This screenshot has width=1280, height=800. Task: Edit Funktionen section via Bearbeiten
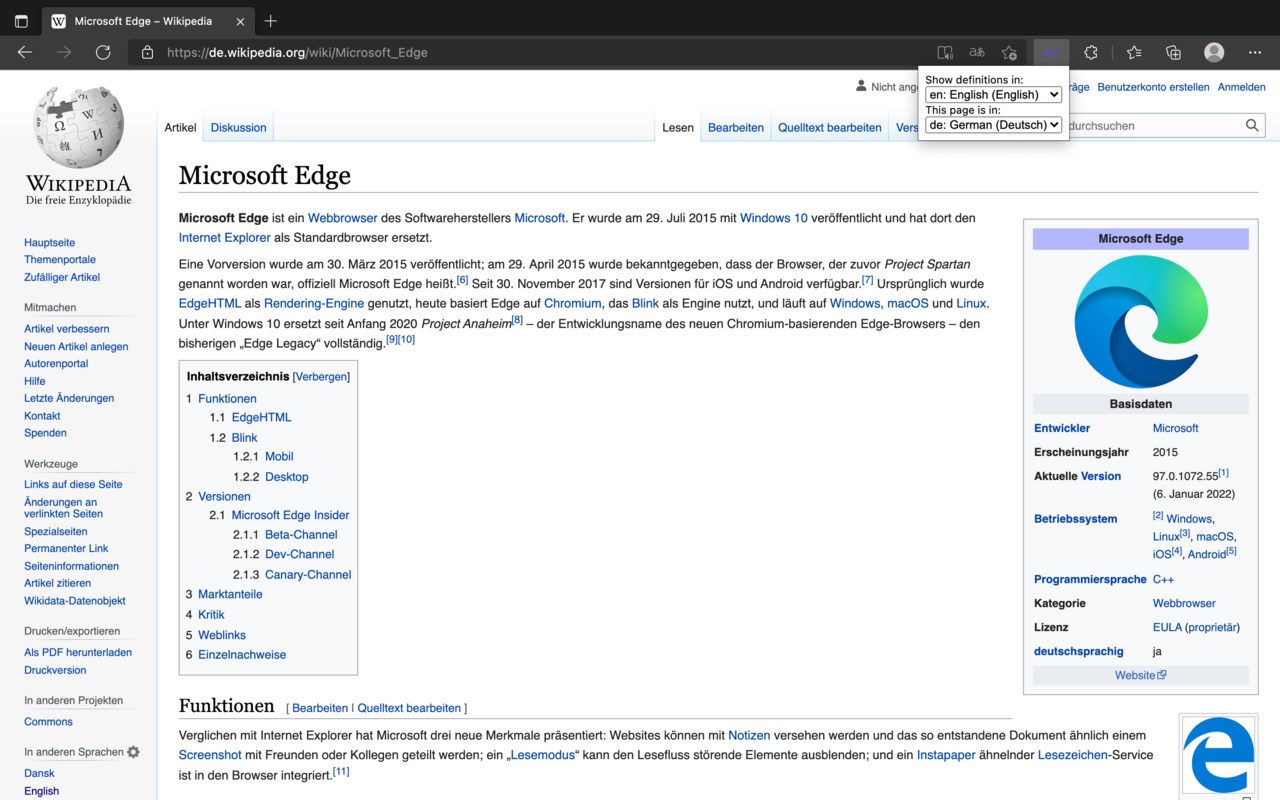(320, 708)
